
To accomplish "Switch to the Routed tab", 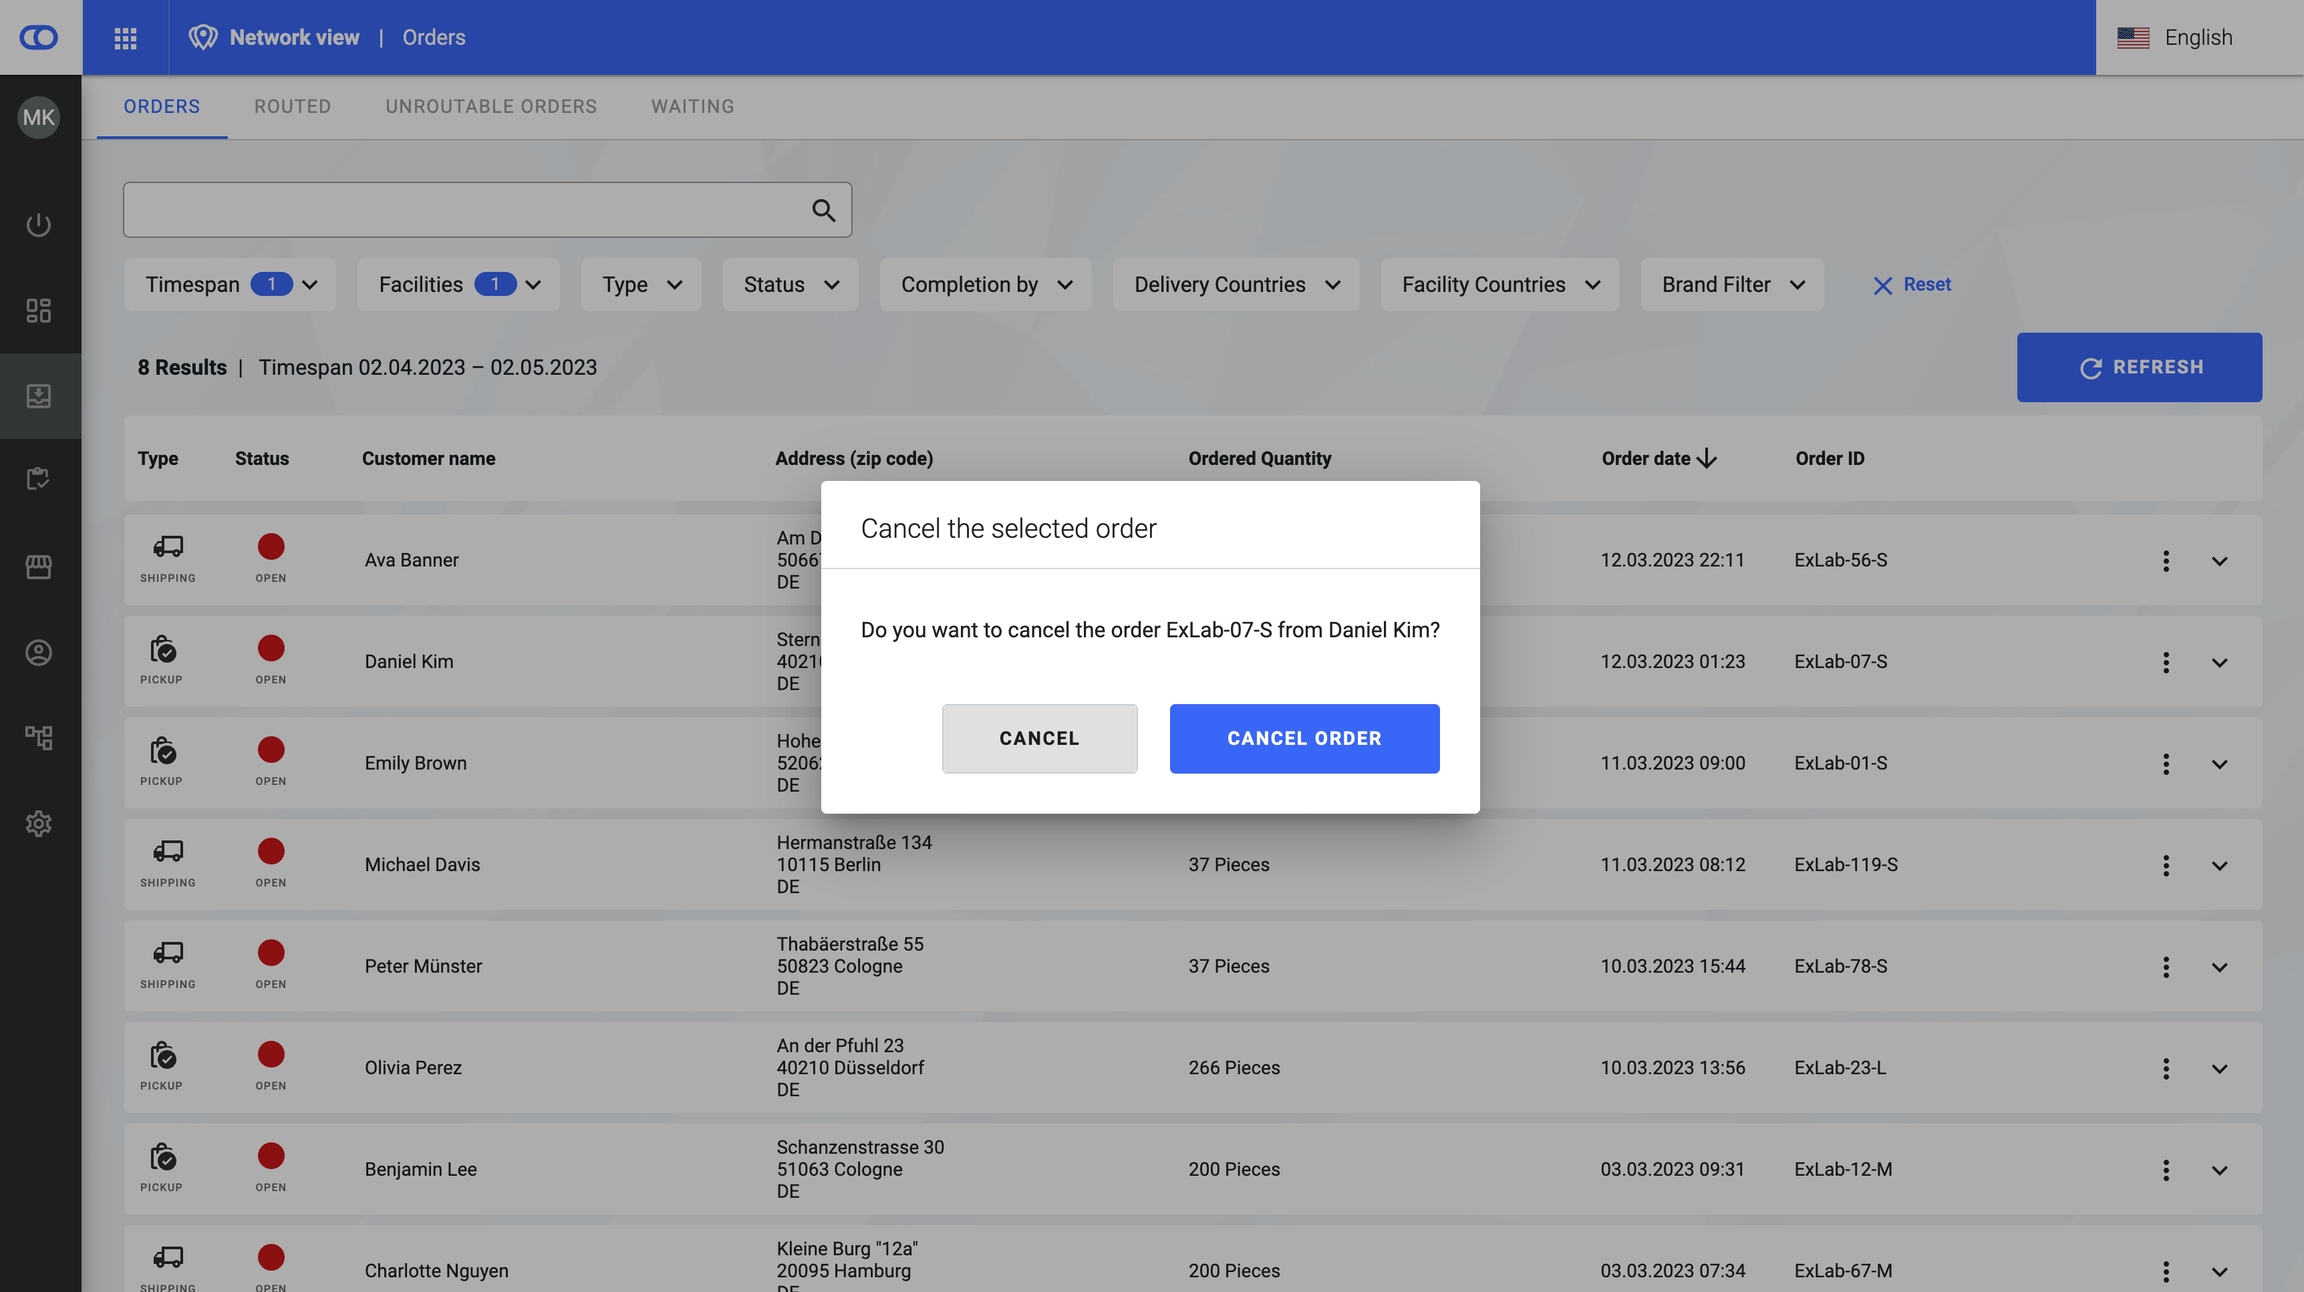I will [292, 107].
